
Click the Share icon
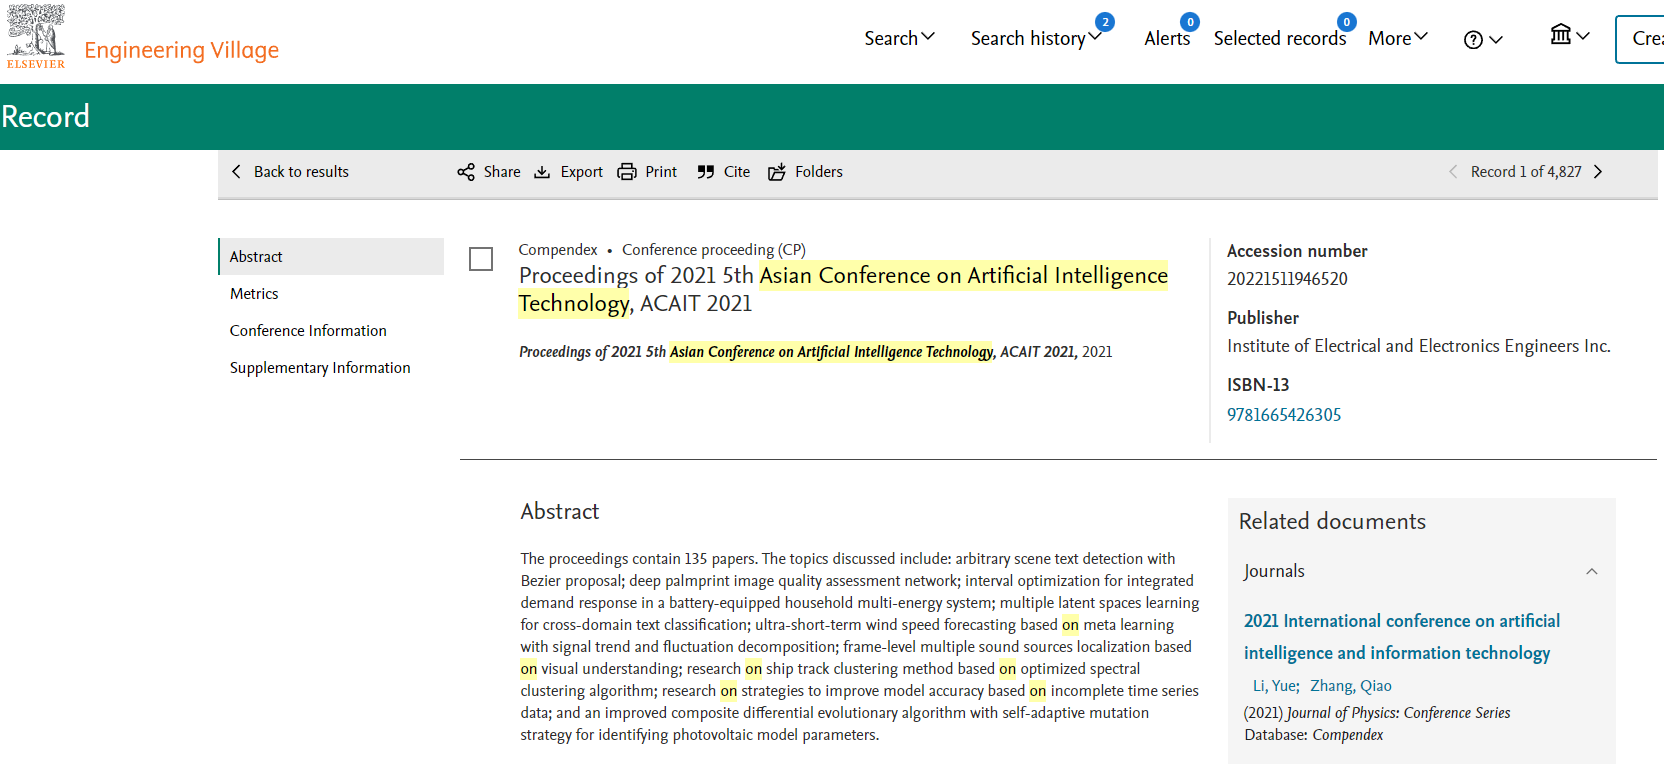click(466, 172)
